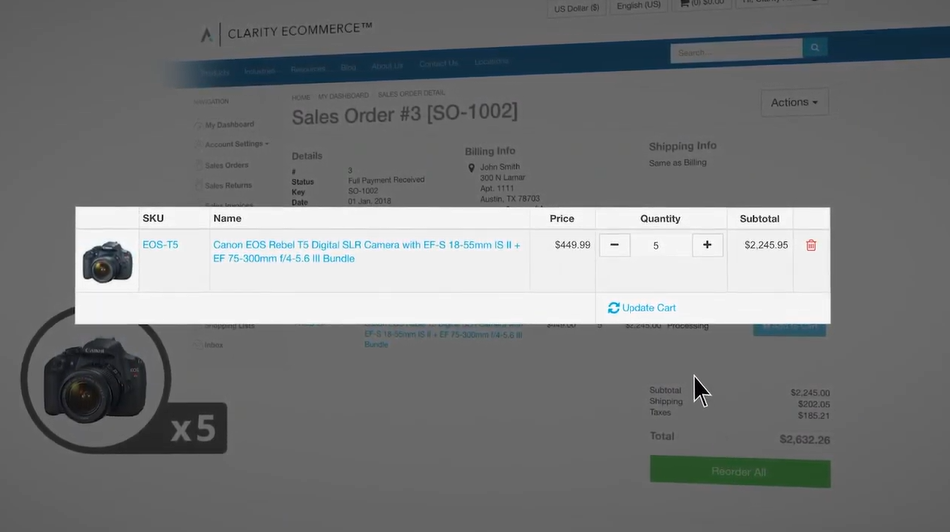Click the Update Cart link
The image size is (950, 532).
642,308
